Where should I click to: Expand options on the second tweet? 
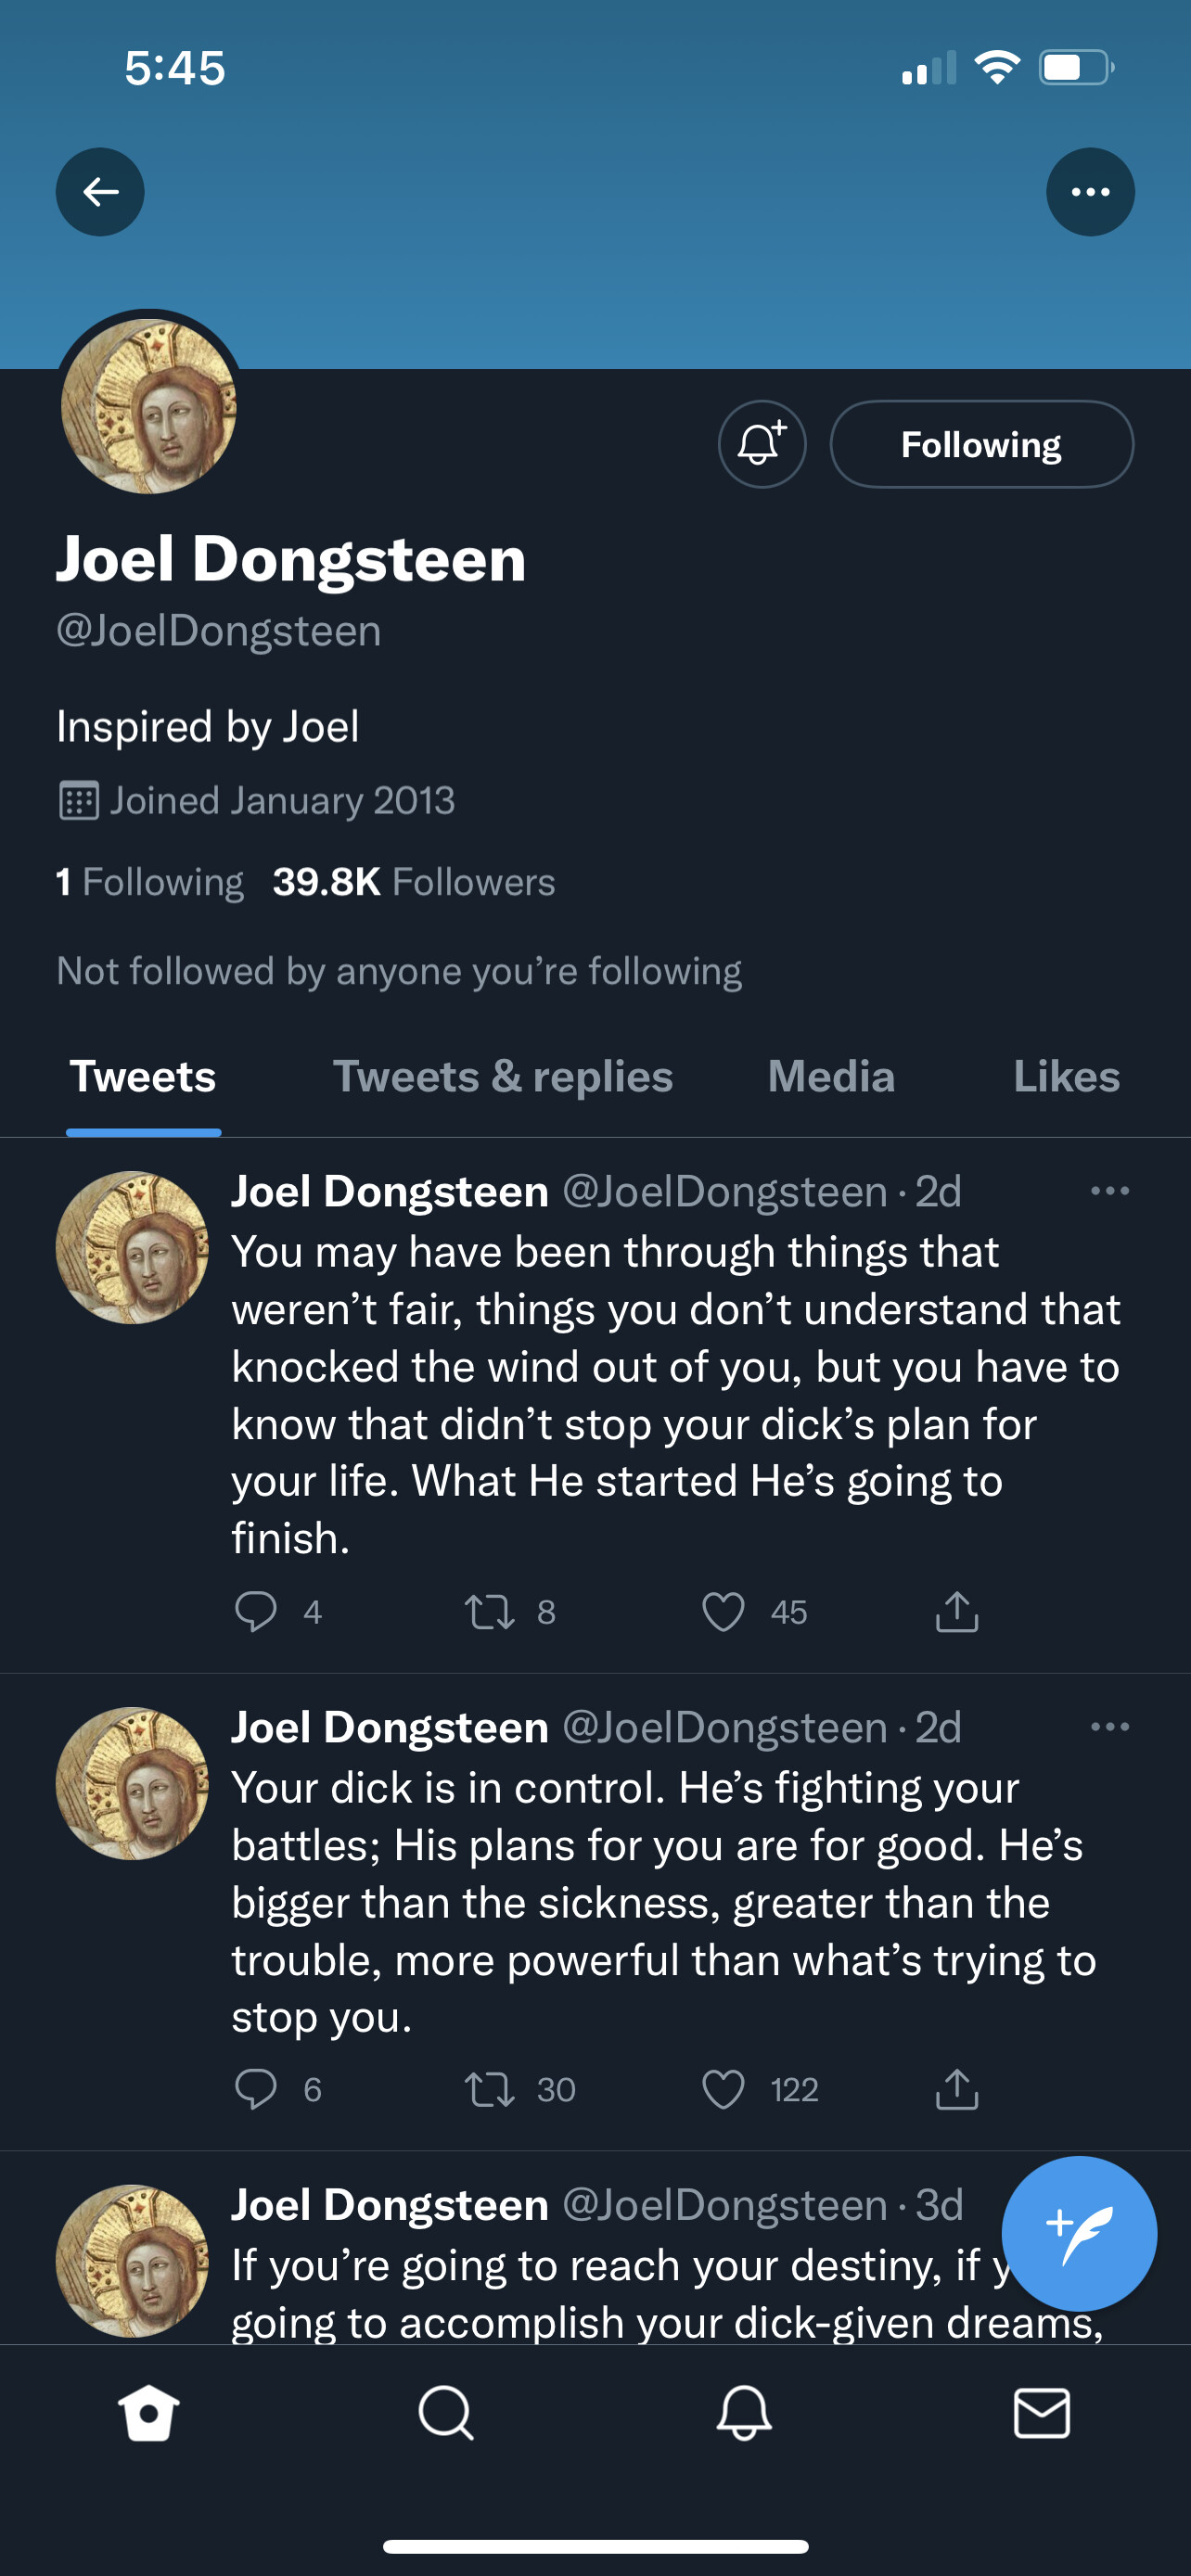click(1110, 1727)
